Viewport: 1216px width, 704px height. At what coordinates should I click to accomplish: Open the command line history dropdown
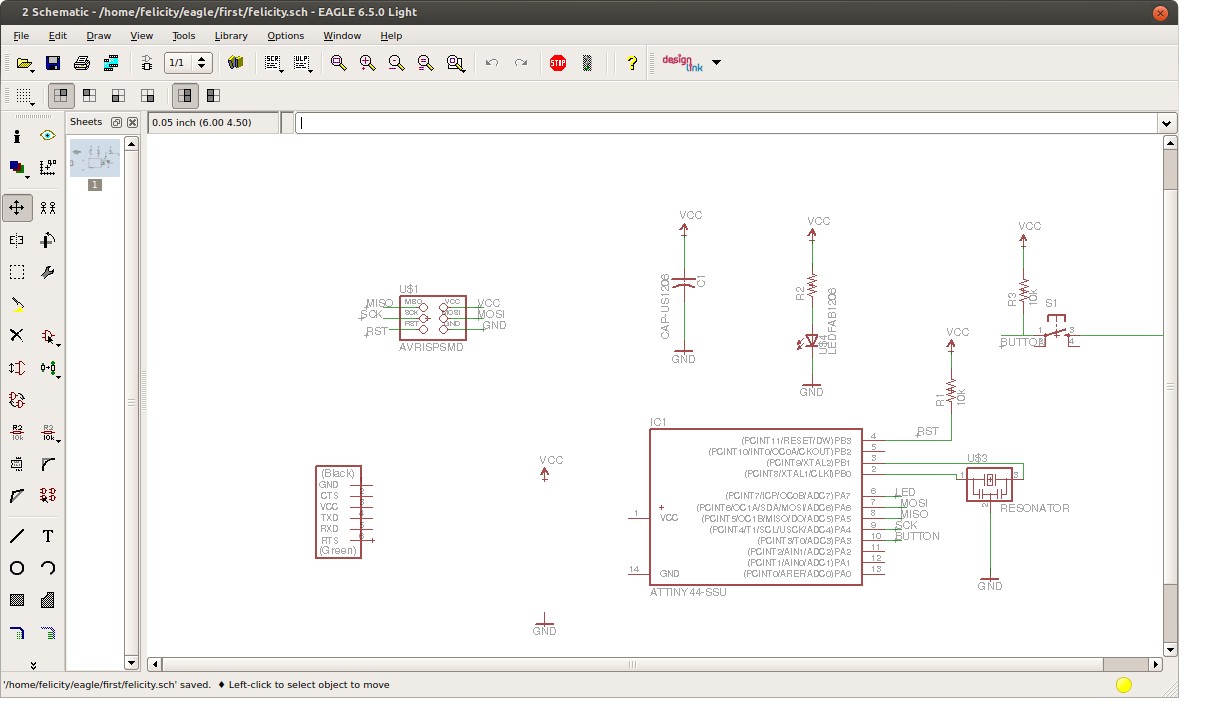point(1167,123)
